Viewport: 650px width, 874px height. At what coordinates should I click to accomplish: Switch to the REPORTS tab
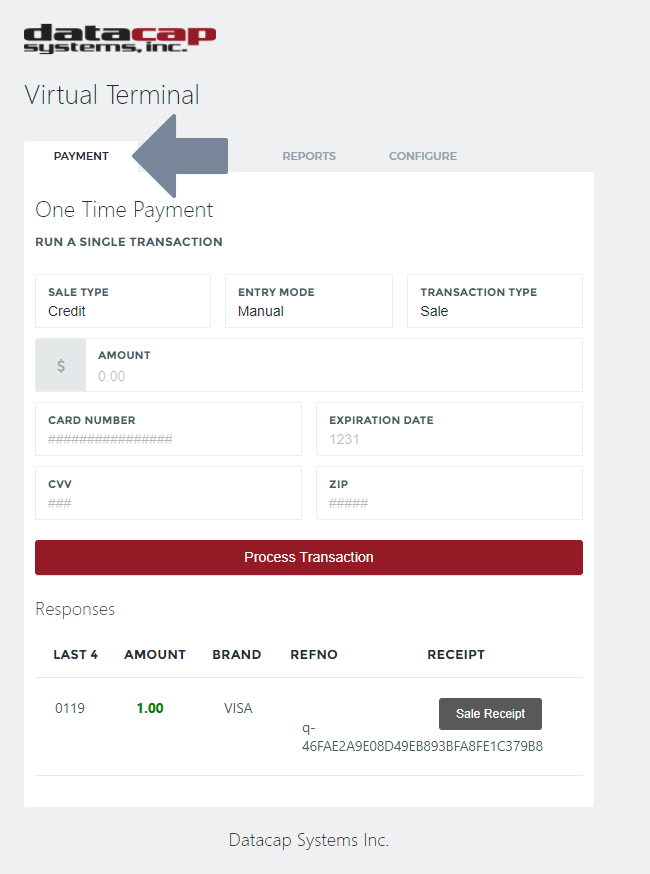[x=309, y=156]
